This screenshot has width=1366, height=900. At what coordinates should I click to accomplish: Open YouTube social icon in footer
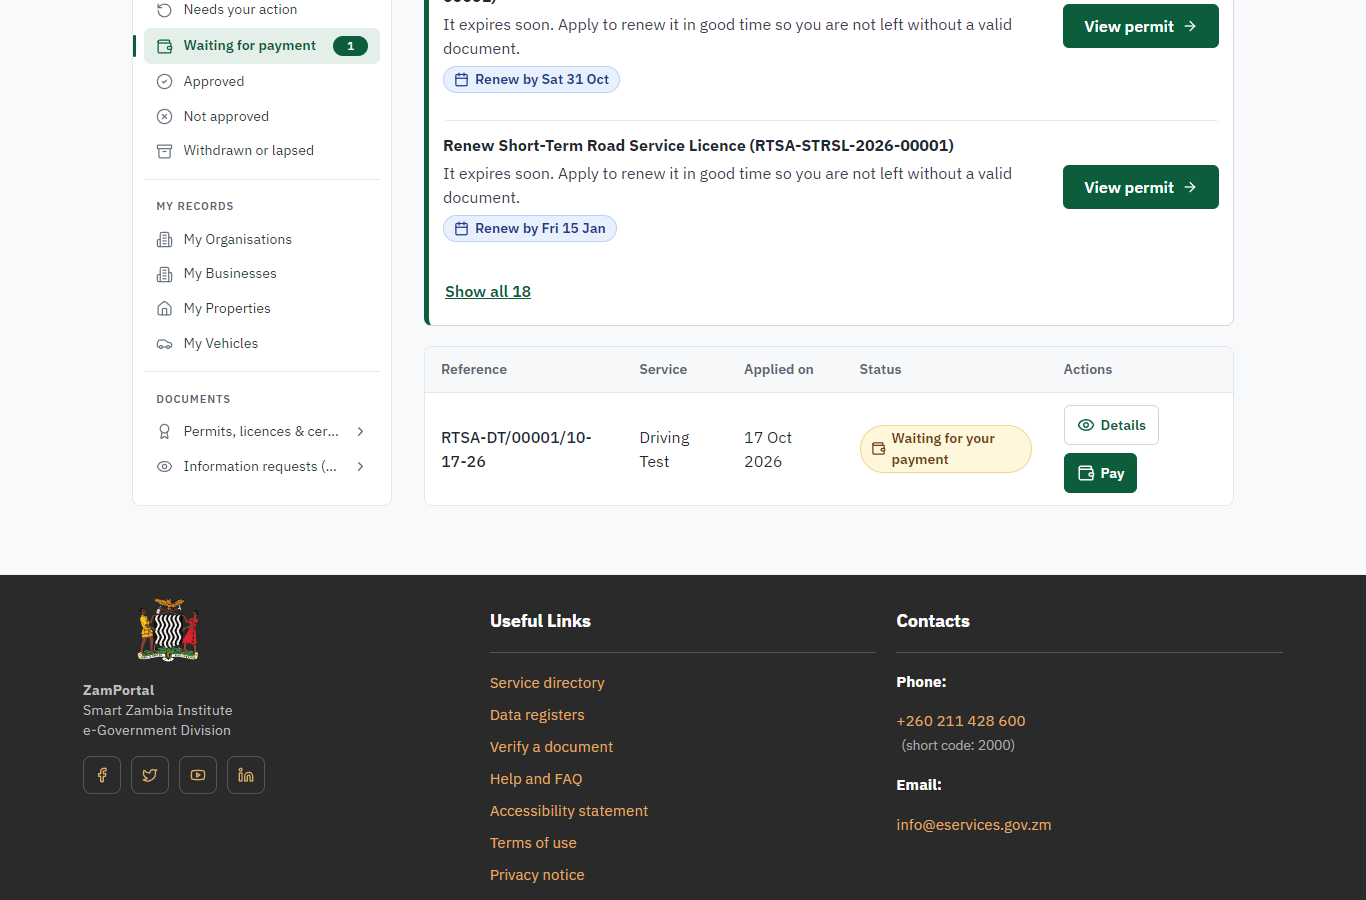[x=198, y=775]
